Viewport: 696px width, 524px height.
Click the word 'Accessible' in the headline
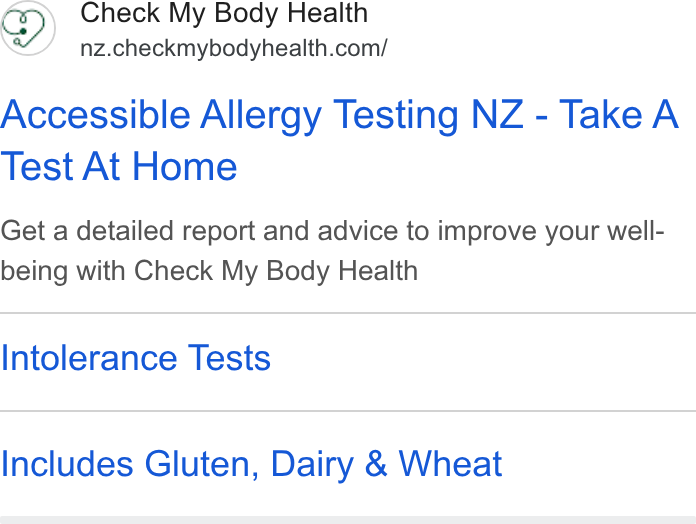(x=95, y=114)
